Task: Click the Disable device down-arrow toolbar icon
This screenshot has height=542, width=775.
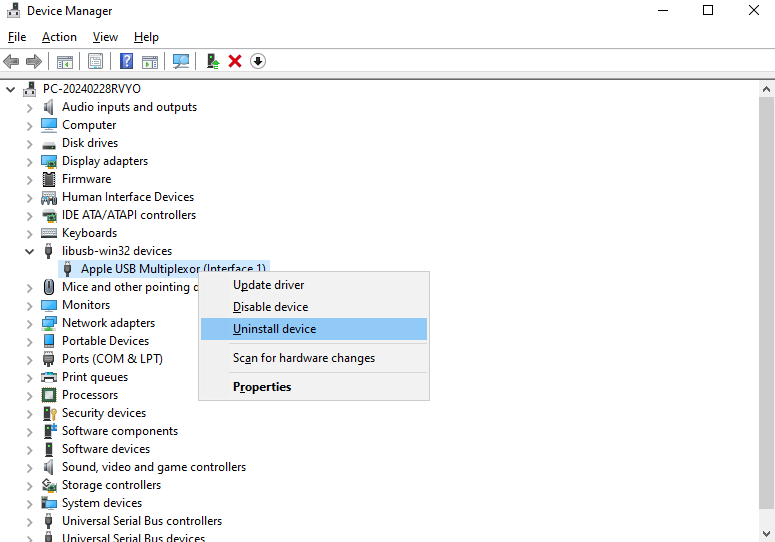Action: (x=258, y=61)
